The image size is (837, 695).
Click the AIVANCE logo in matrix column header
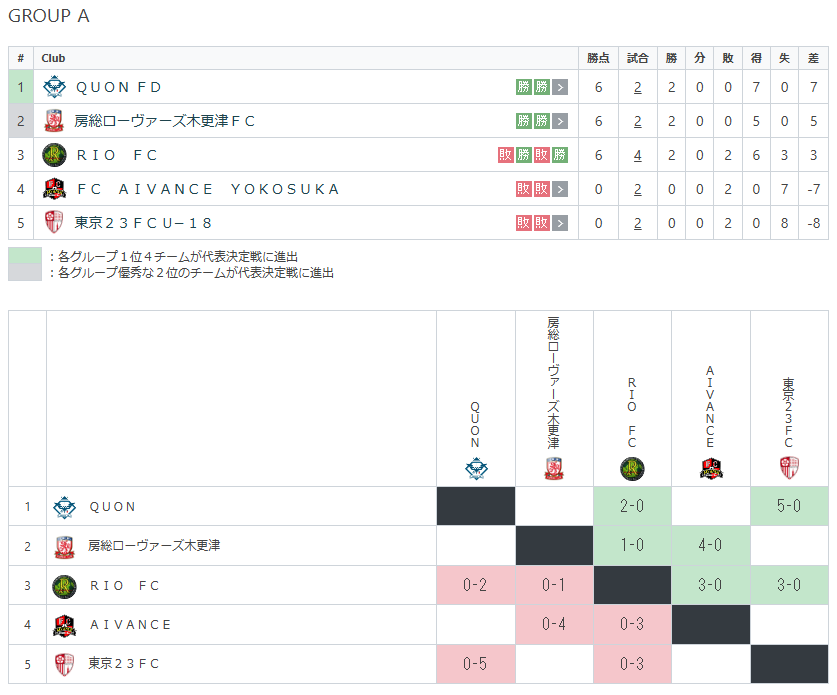point(711,468)
